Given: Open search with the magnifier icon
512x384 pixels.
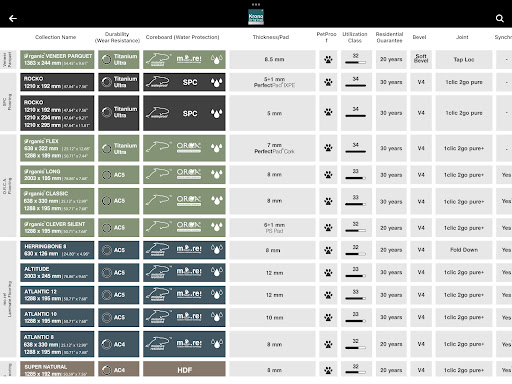Looking at the screenshot, I should pos(499,18).
